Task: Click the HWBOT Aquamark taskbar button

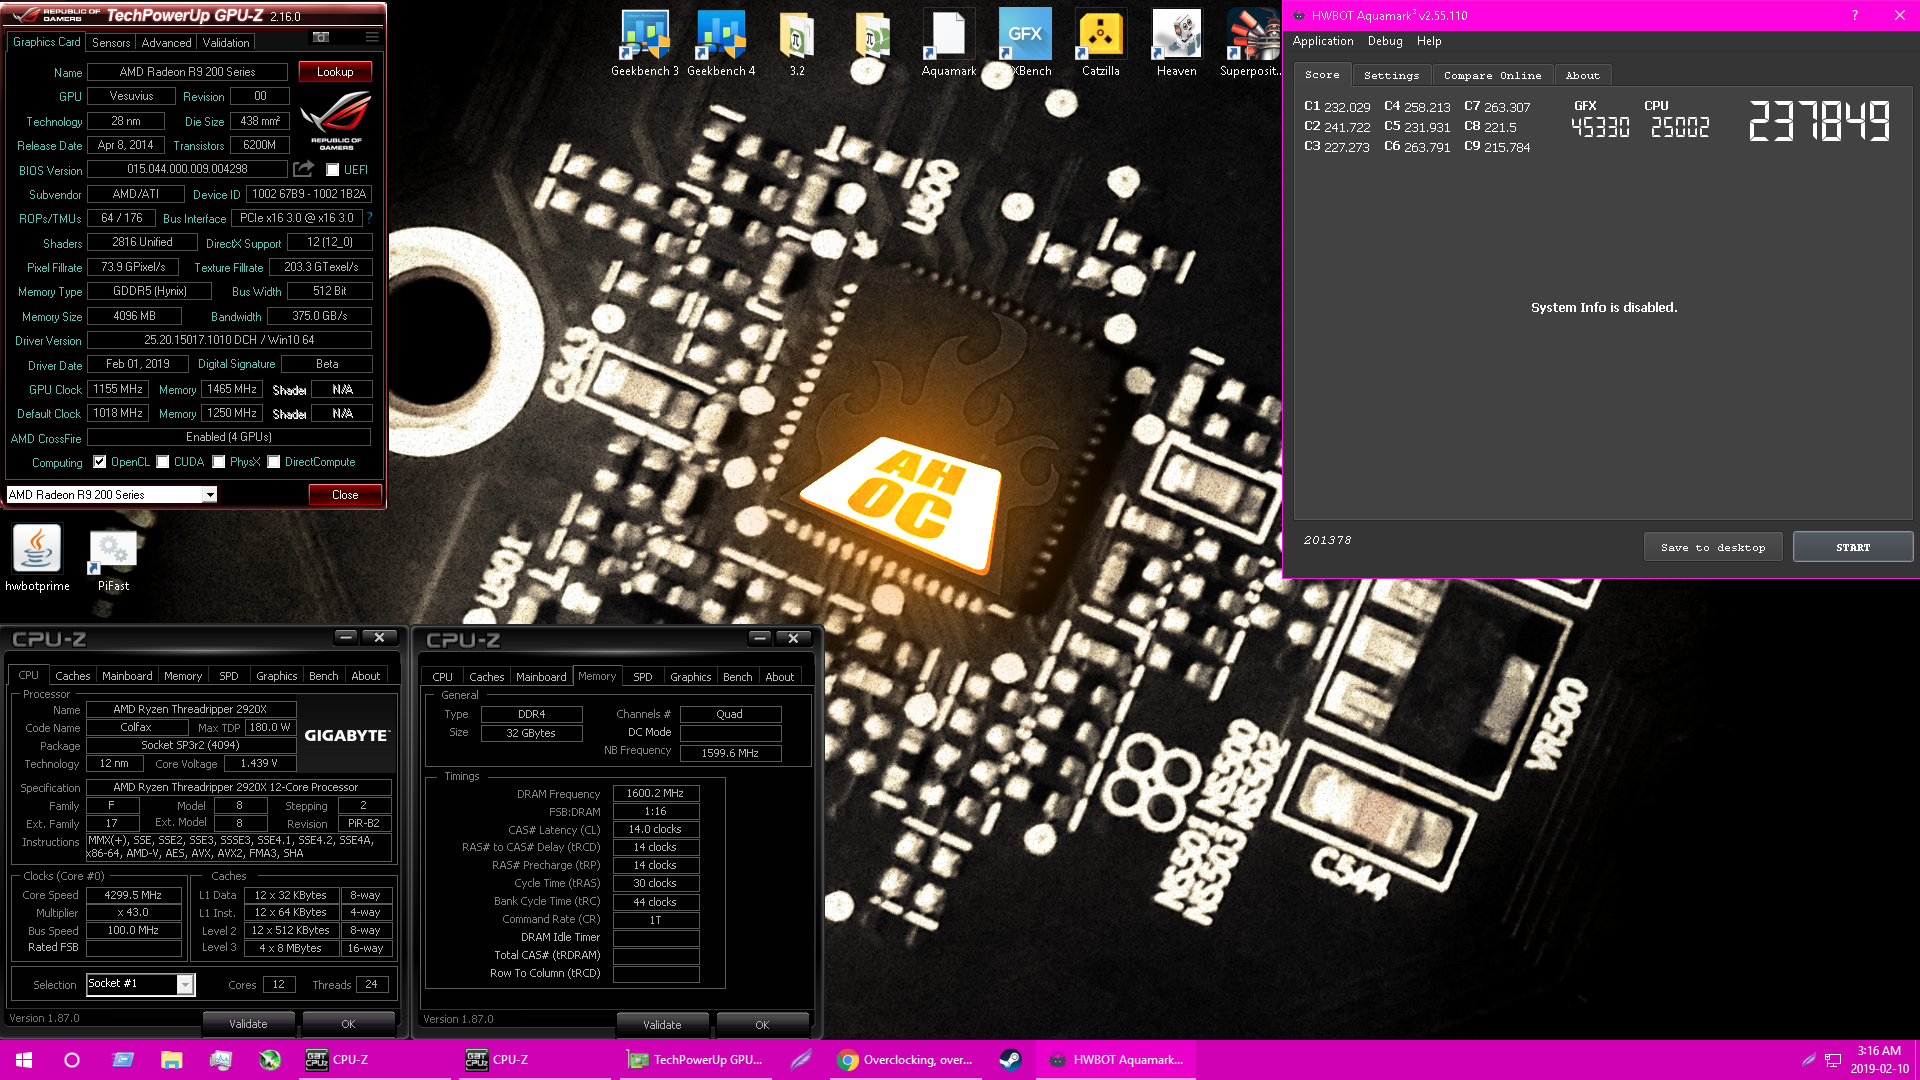Action: pos(1117,1060)
